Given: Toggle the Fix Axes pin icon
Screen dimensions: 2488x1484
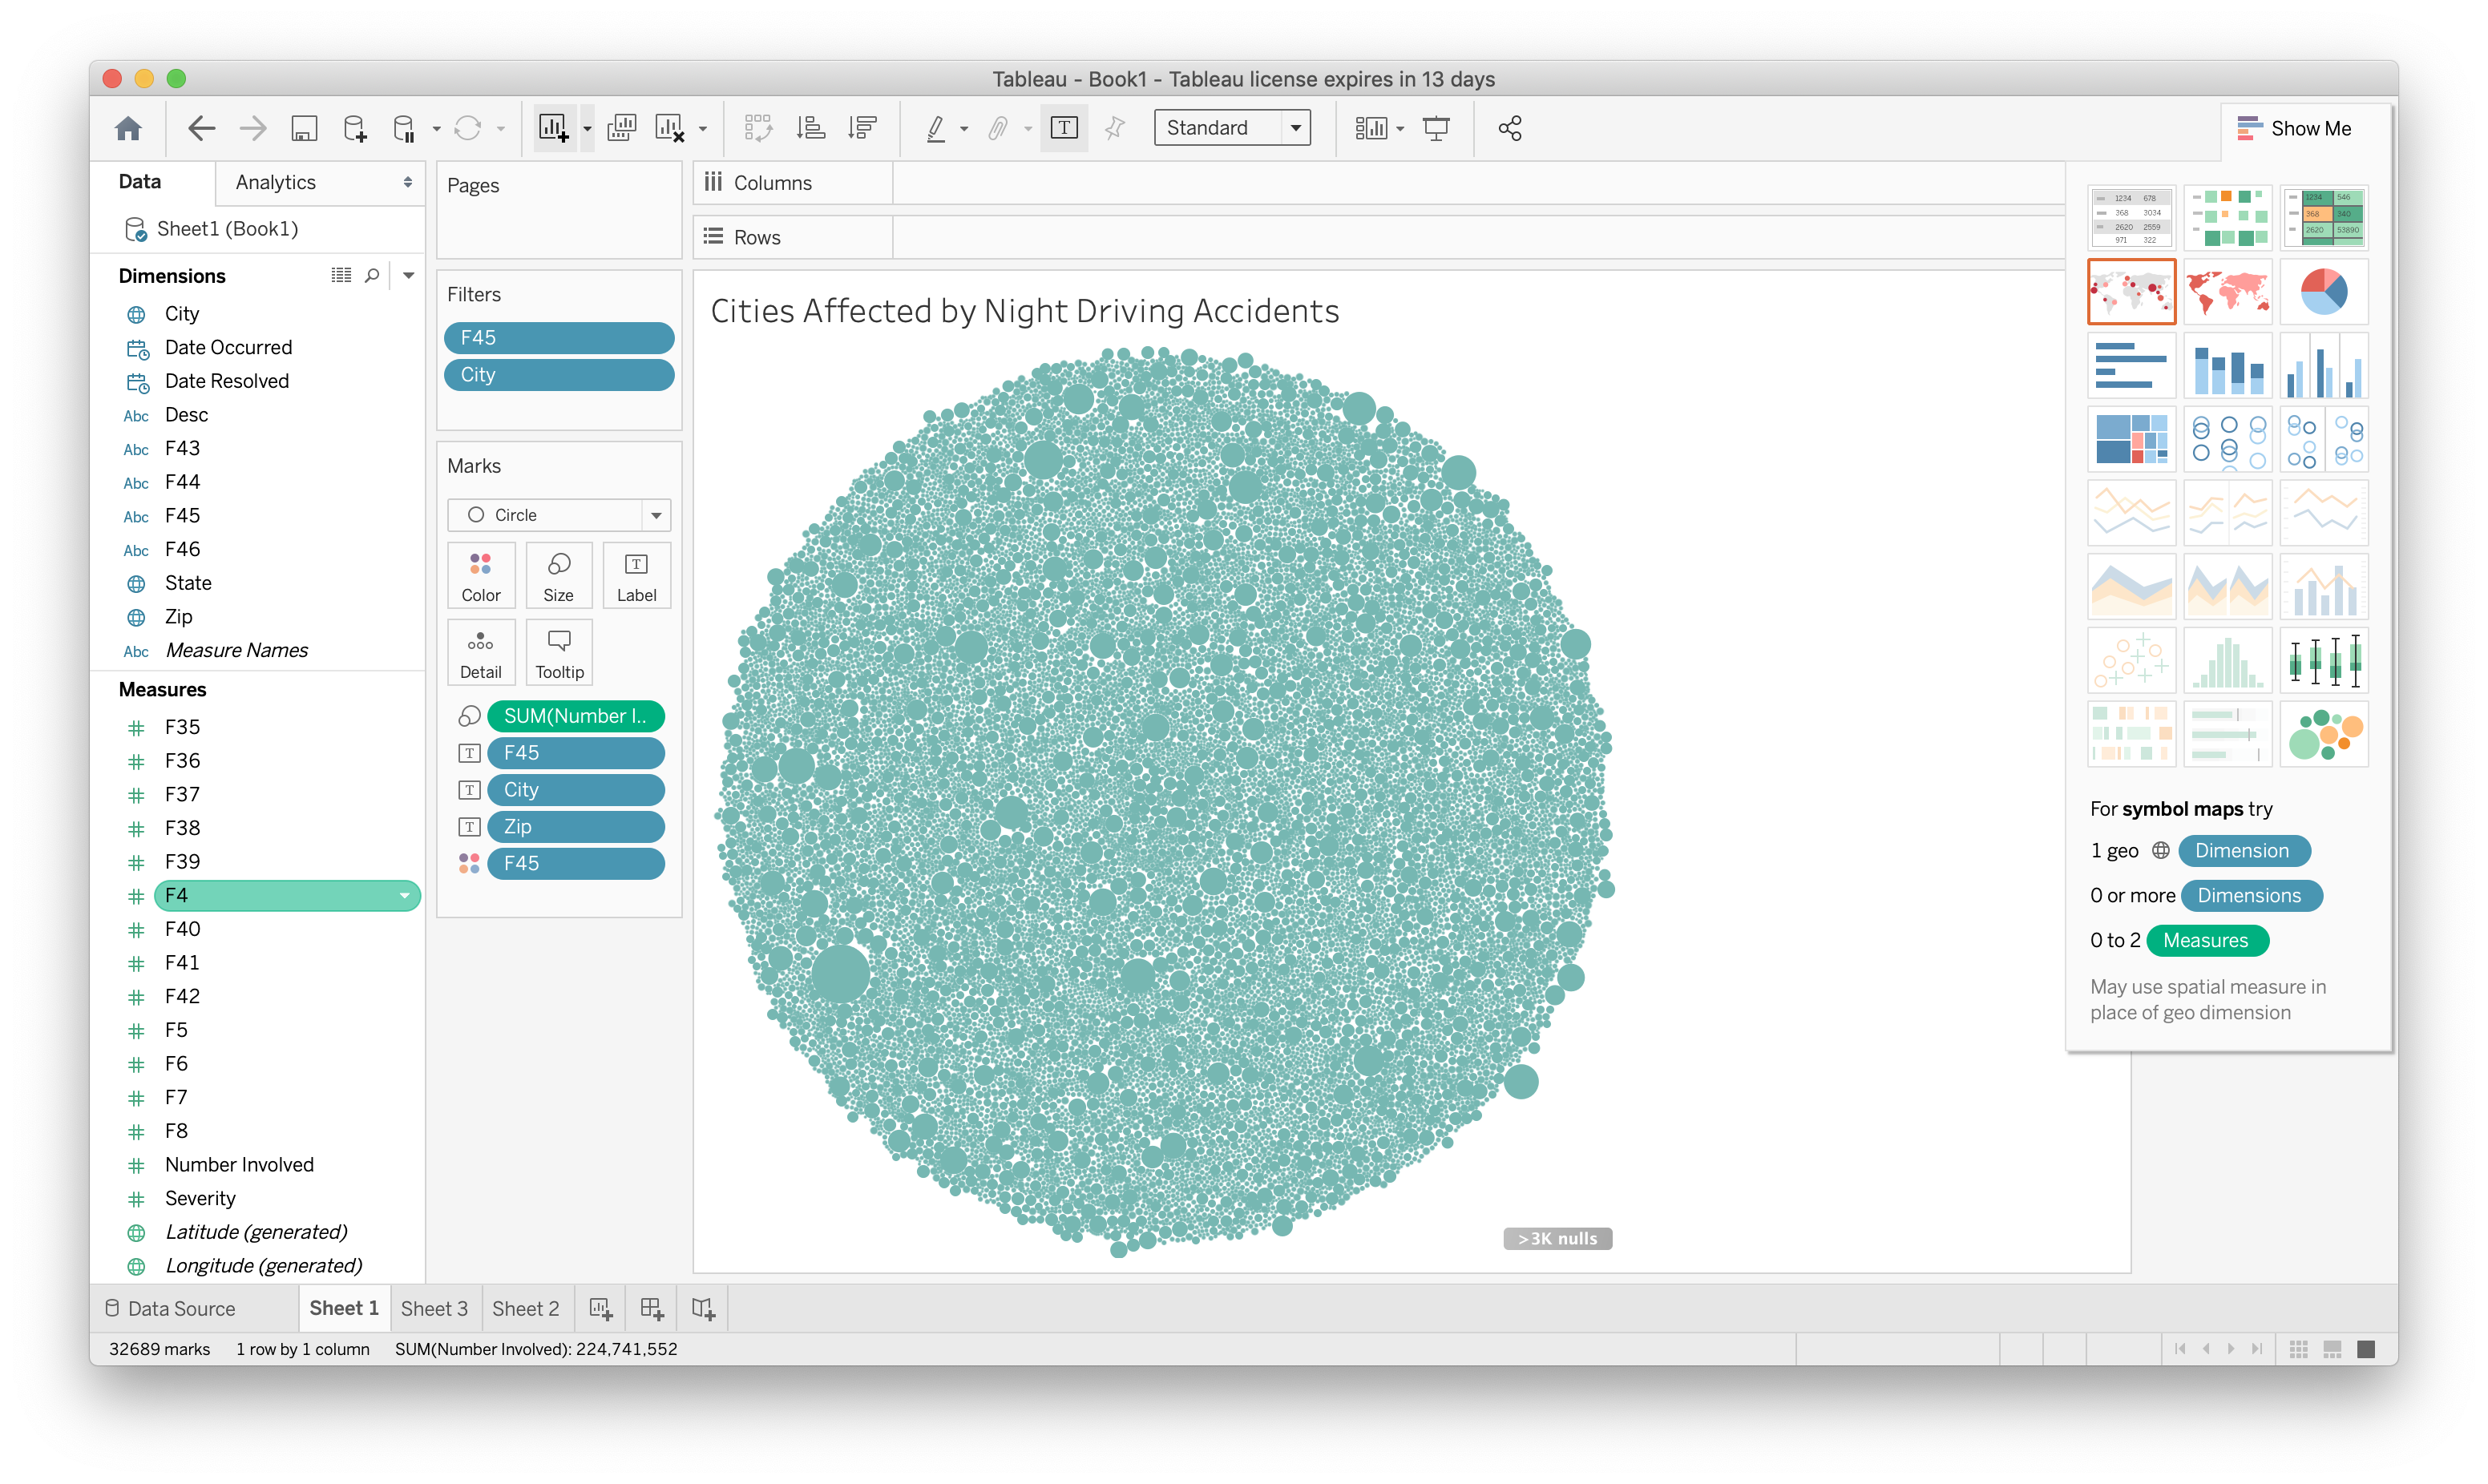Looking at the screenshot, I should coord(1114,128).
